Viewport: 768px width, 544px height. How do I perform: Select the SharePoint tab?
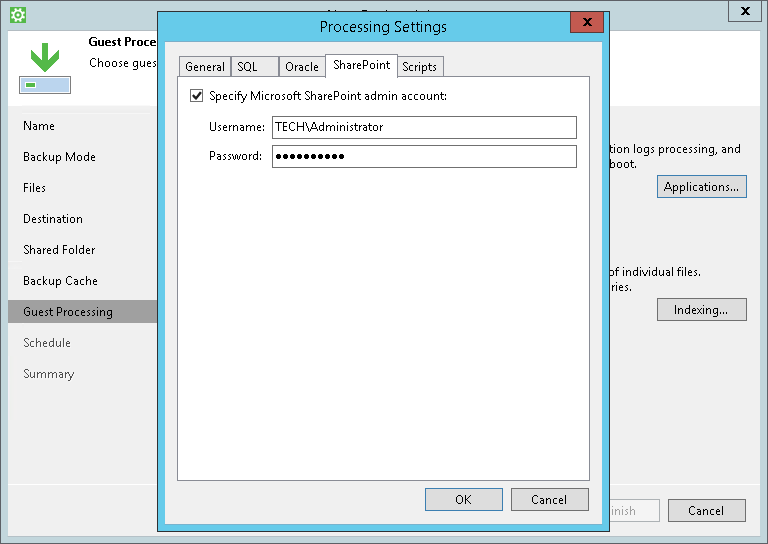(x=361, y=65)
